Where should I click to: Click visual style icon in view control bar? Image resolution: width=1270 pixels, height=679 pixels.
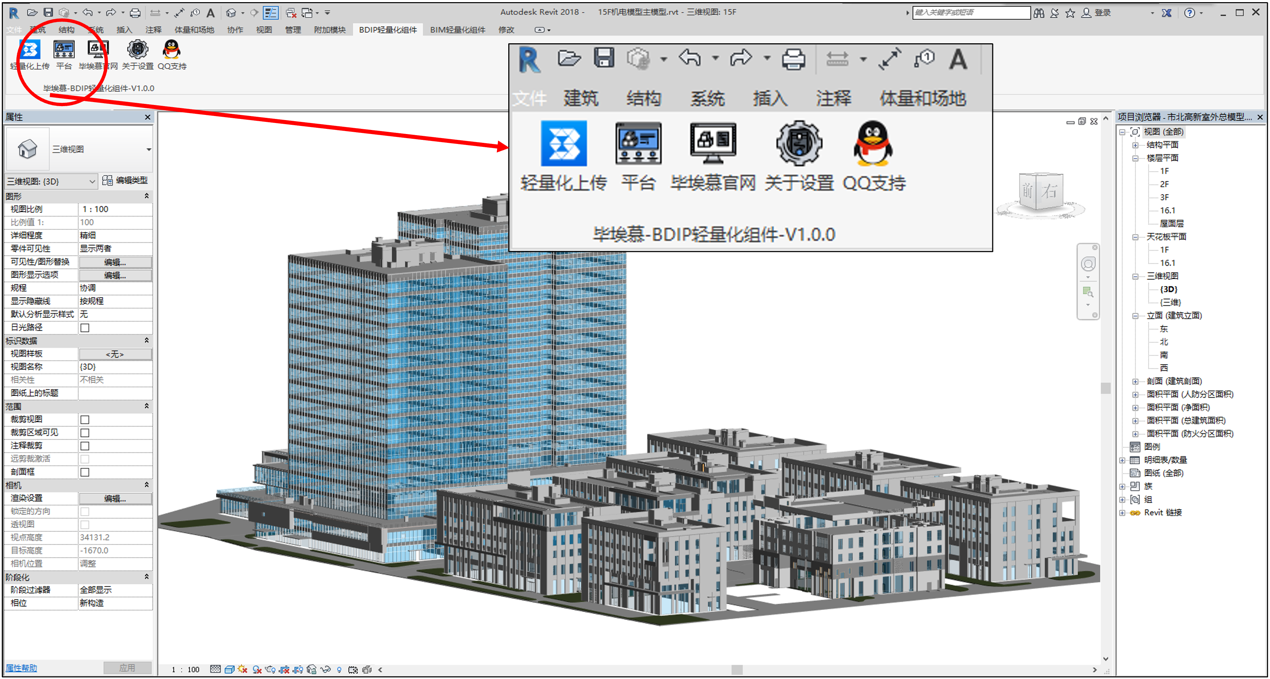click(x=230, y=670)
